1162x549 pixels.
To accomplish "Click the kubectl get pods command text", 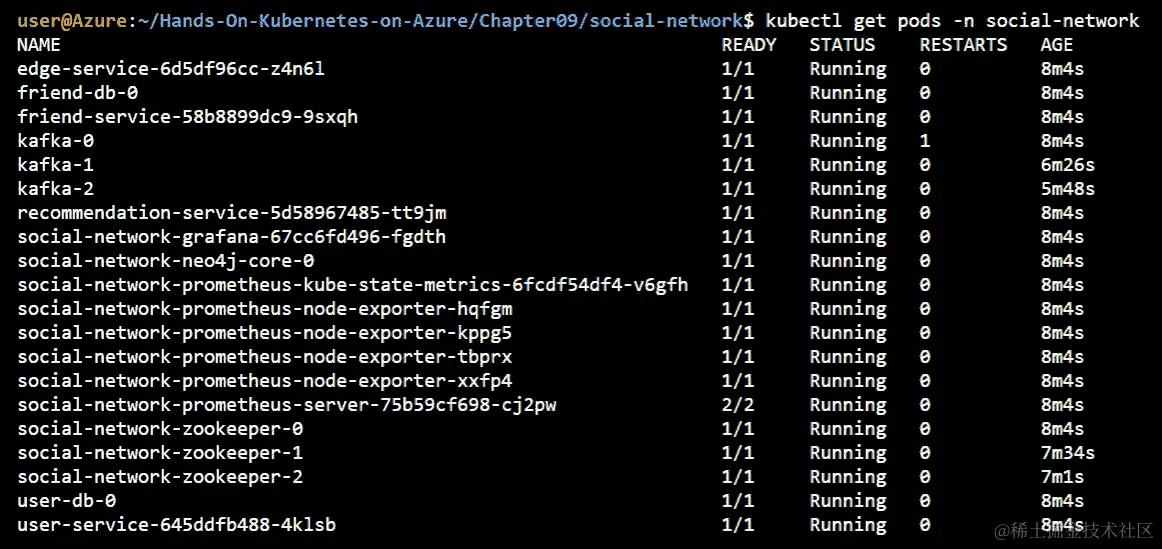I will point(952,21).
